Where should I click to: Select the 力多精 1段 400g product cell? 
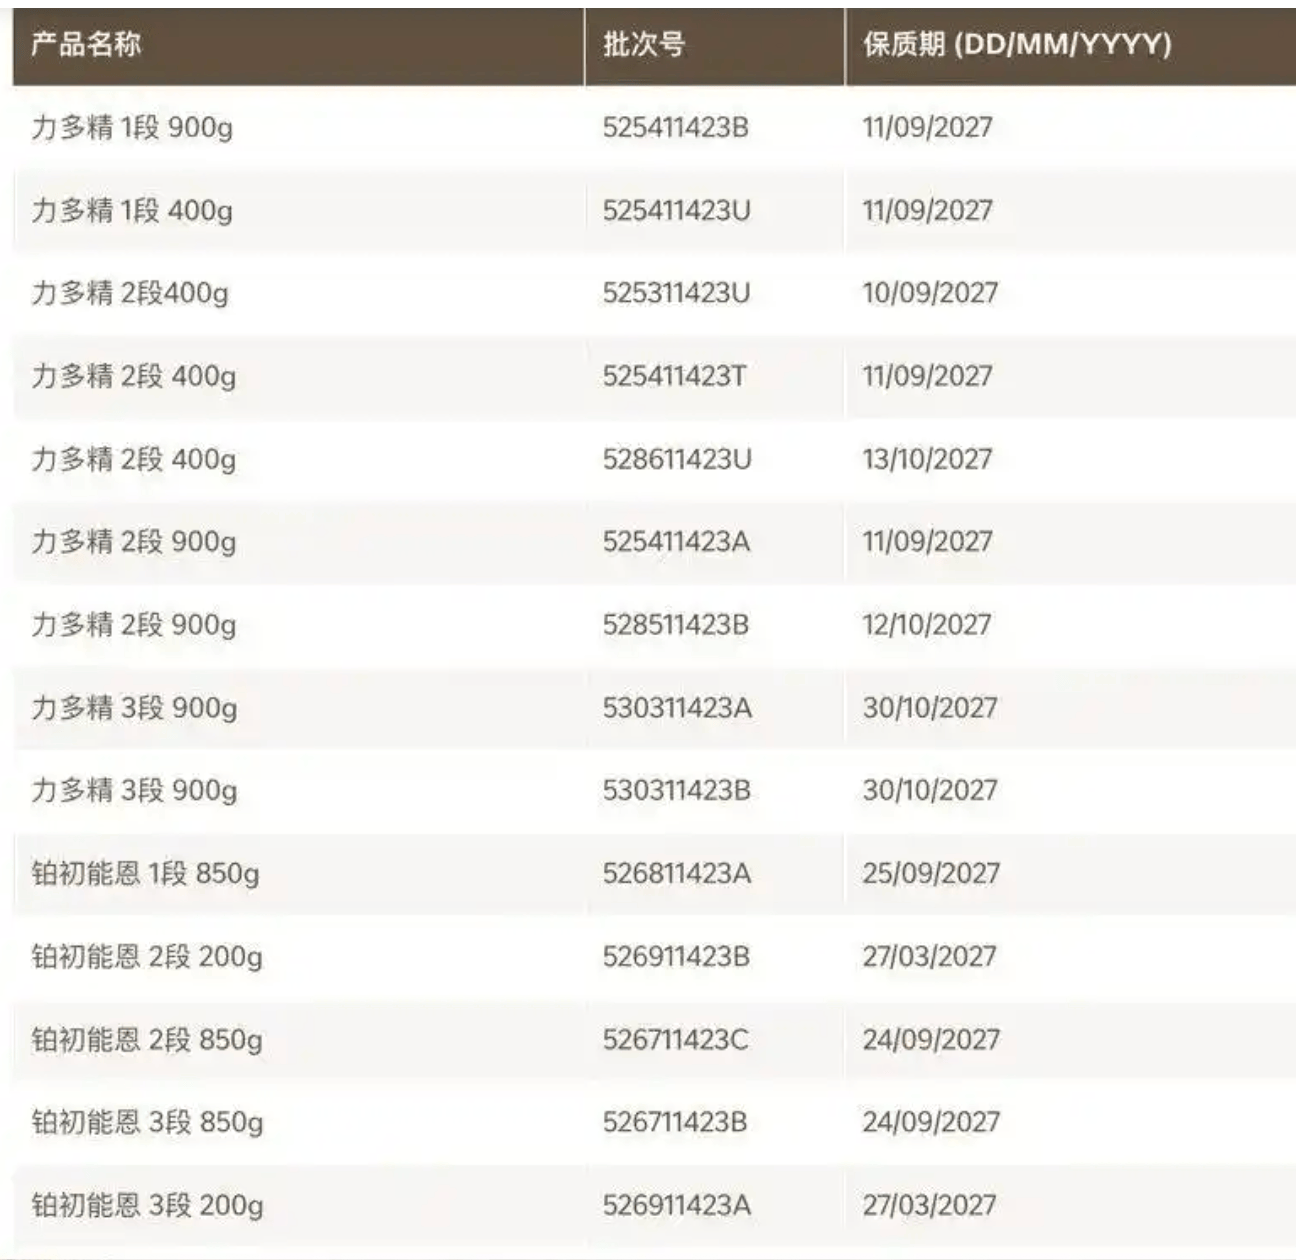point(132,211)
